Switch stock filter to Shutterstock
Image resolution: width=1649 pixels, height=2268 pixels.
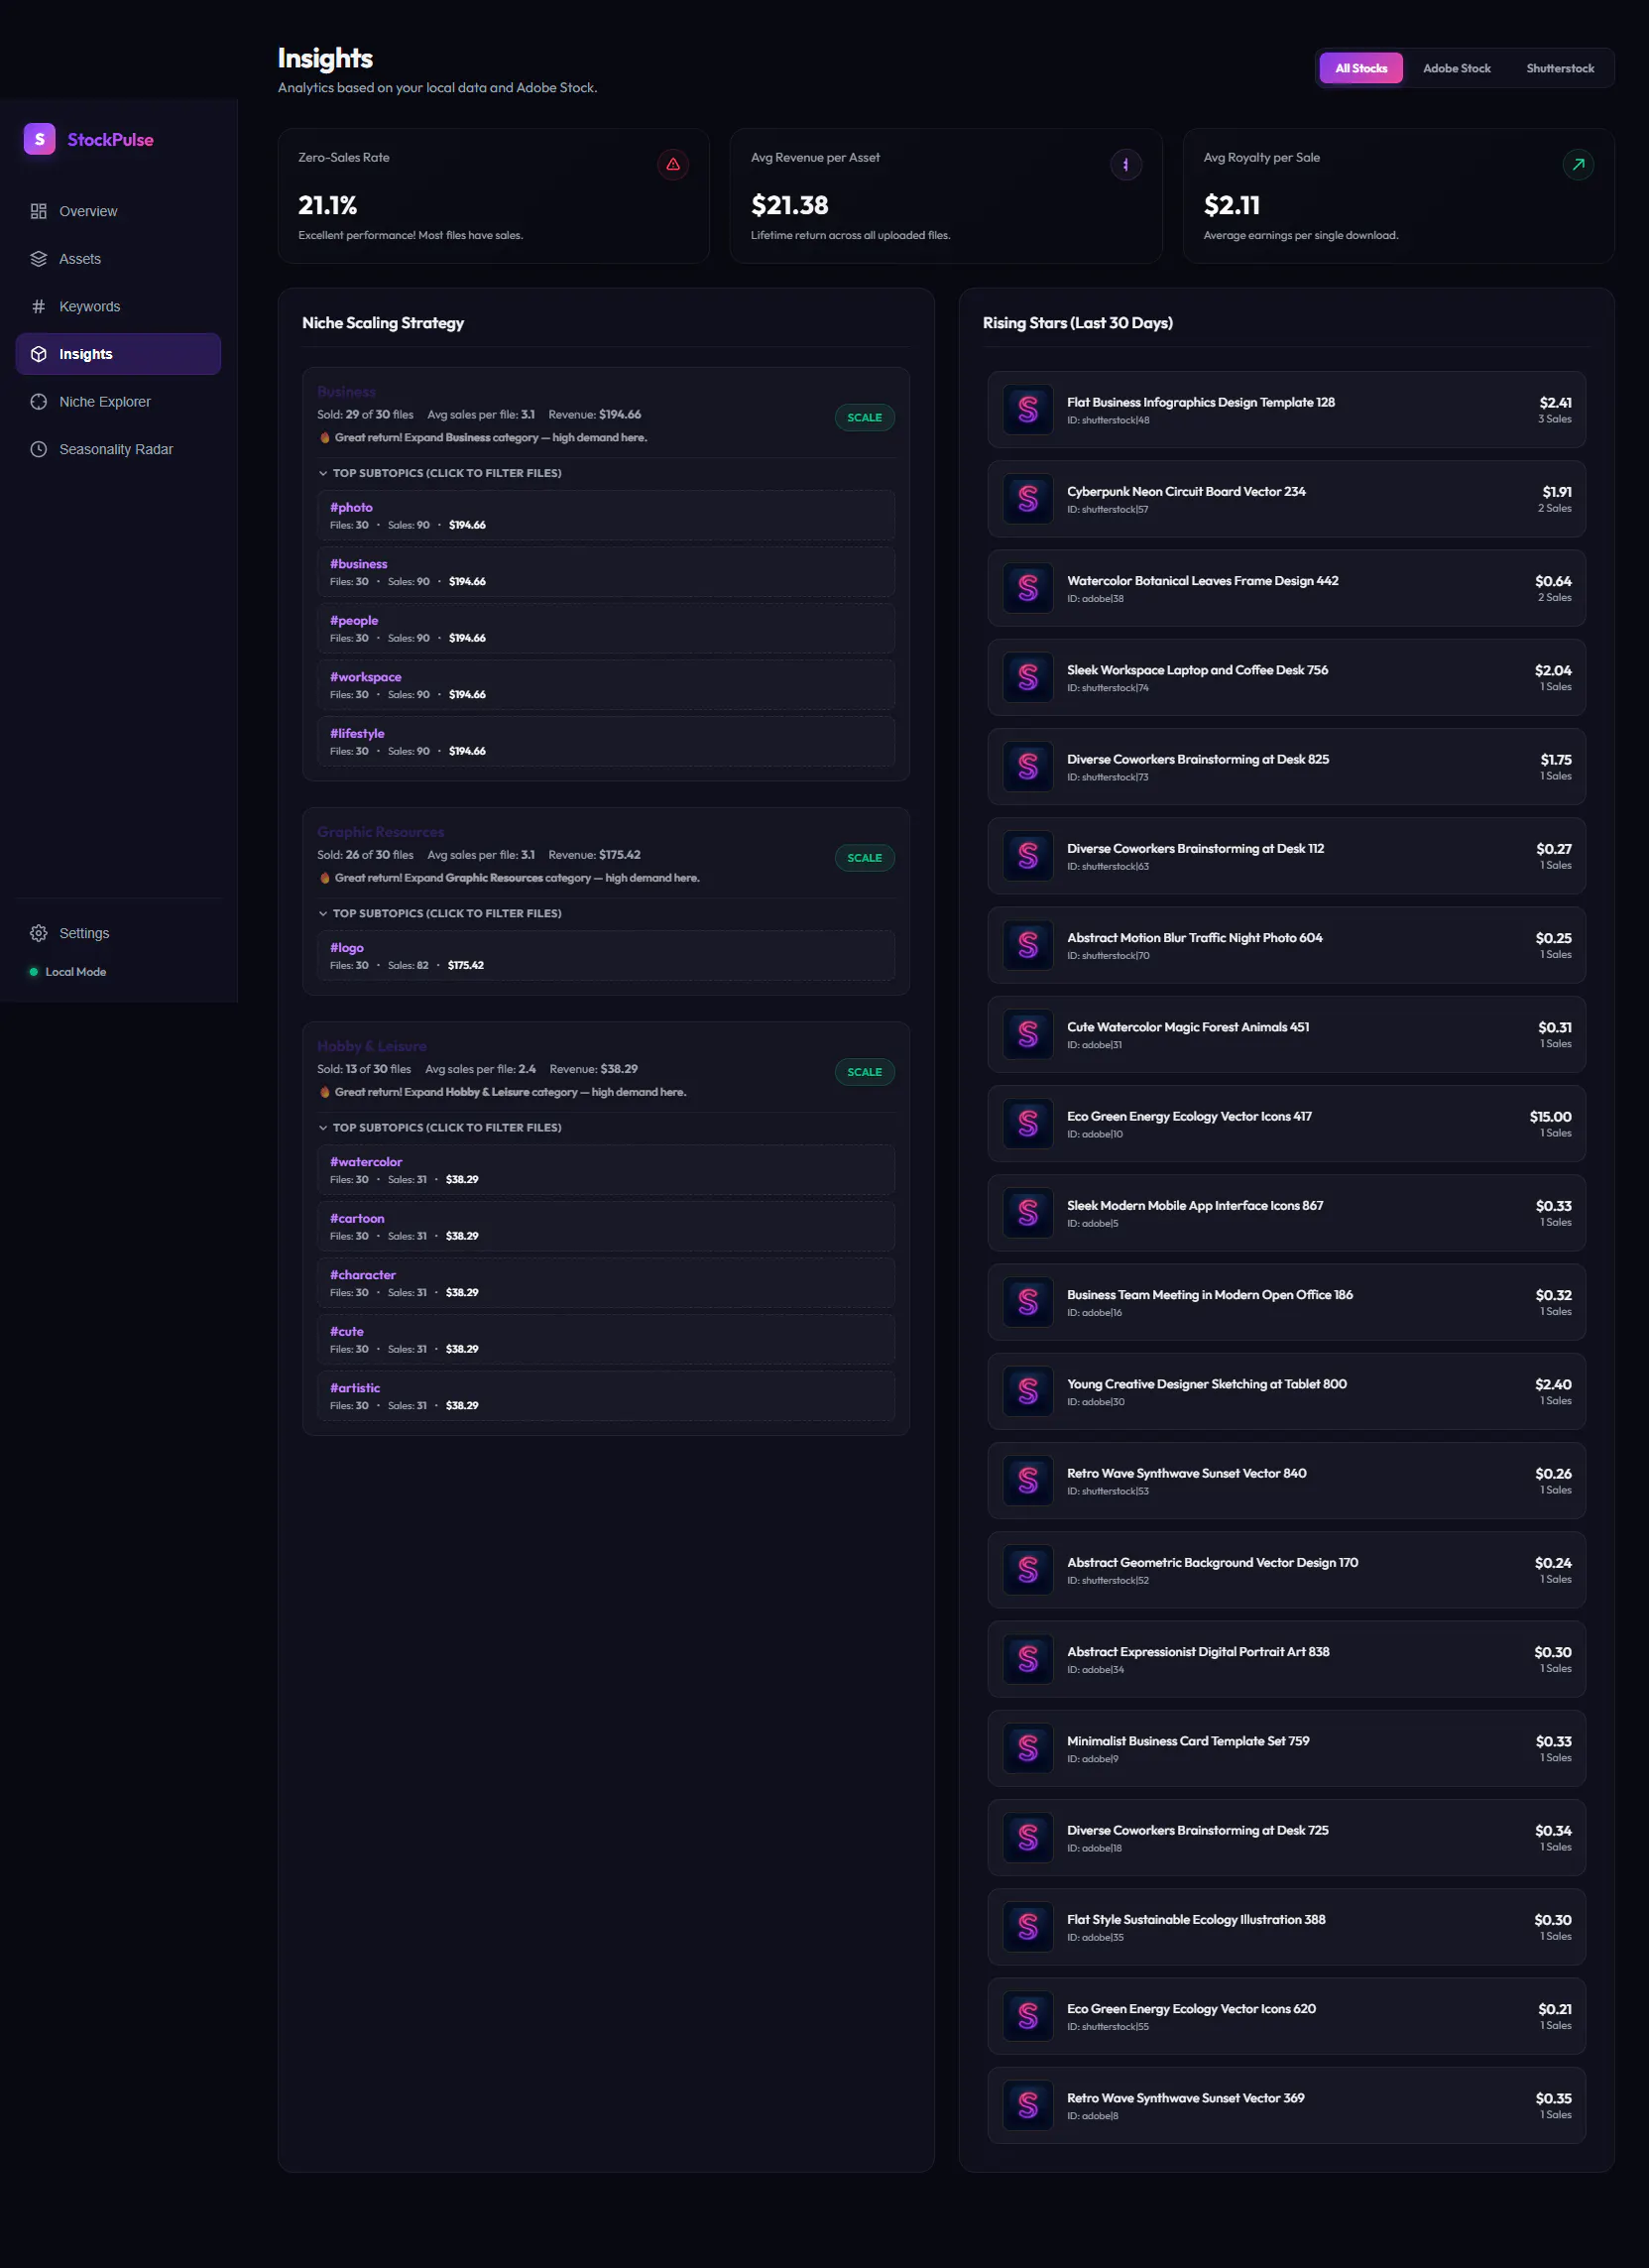1560,68
